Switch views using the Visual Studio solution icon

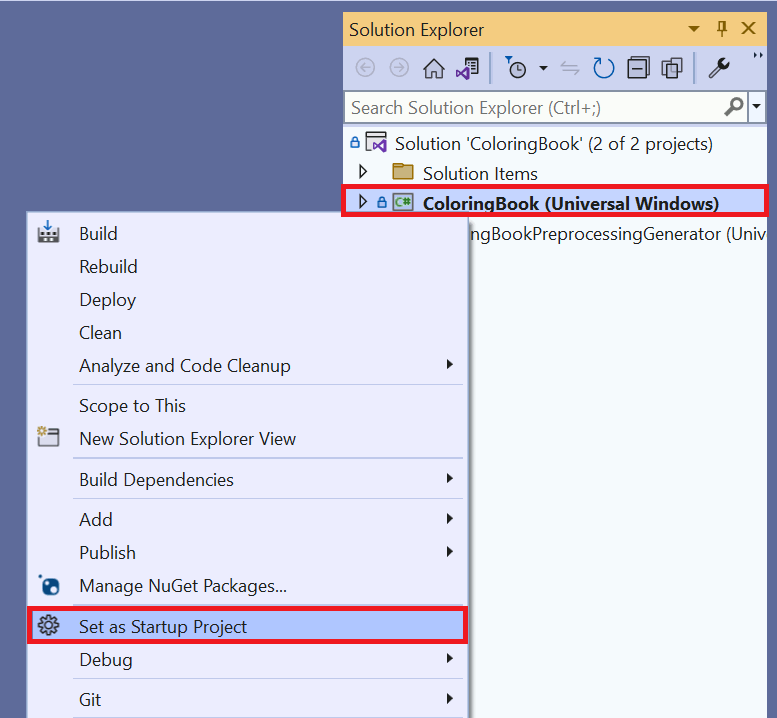coord(467,68)
